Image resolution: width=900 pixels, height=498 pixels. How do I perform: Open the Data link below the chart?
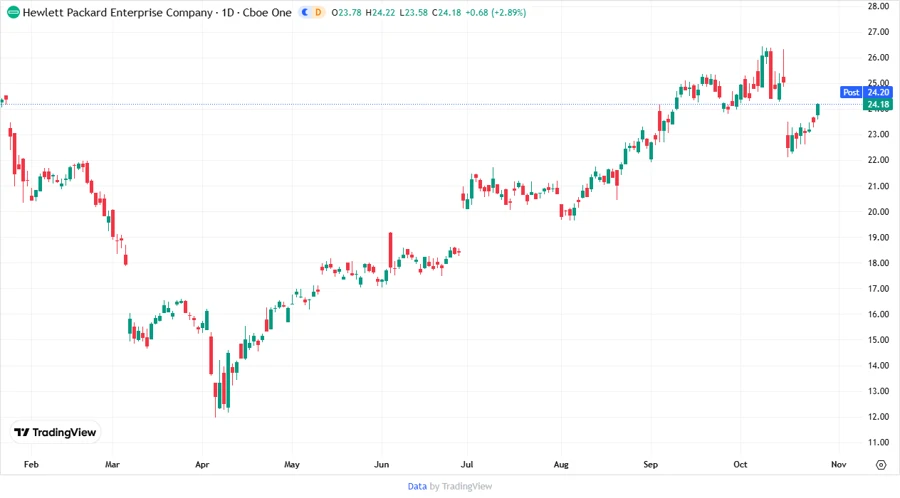pos(417,487)
